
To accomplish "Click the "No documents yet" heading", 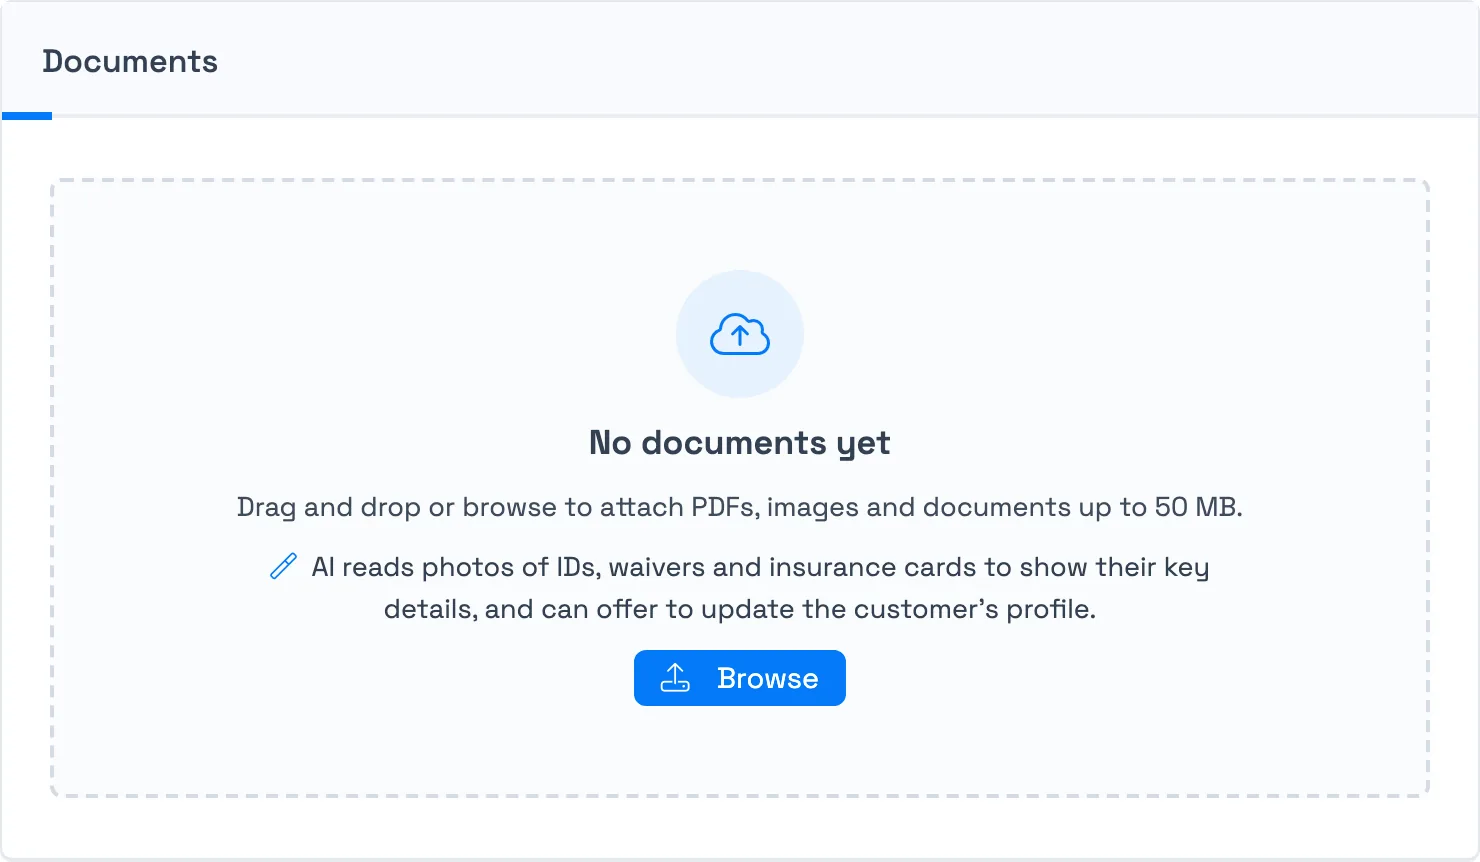I will pyautogui.click(x=740, y=443).
